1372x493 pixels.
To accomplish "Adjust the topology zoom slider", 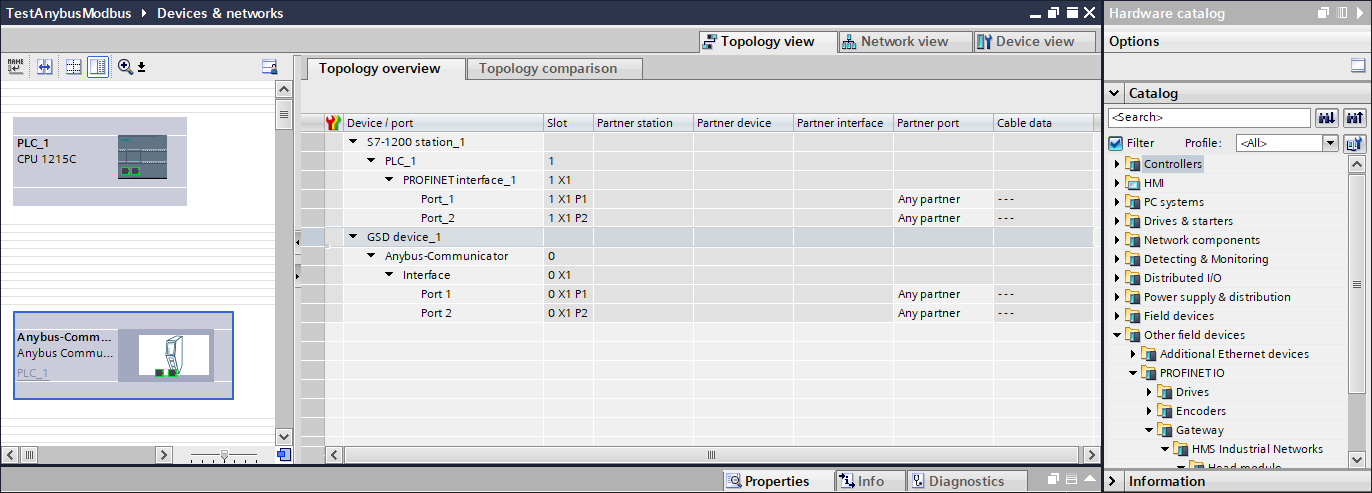I will (224, 455).
